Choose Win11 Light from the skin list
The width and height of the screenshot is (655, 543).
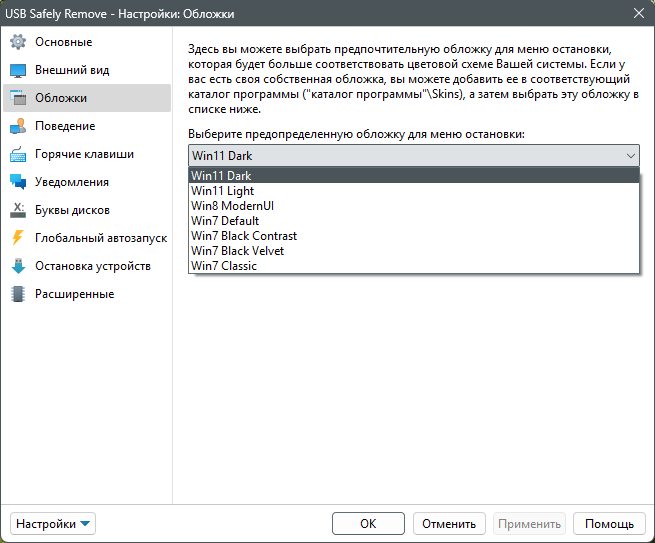pos(223,191)
